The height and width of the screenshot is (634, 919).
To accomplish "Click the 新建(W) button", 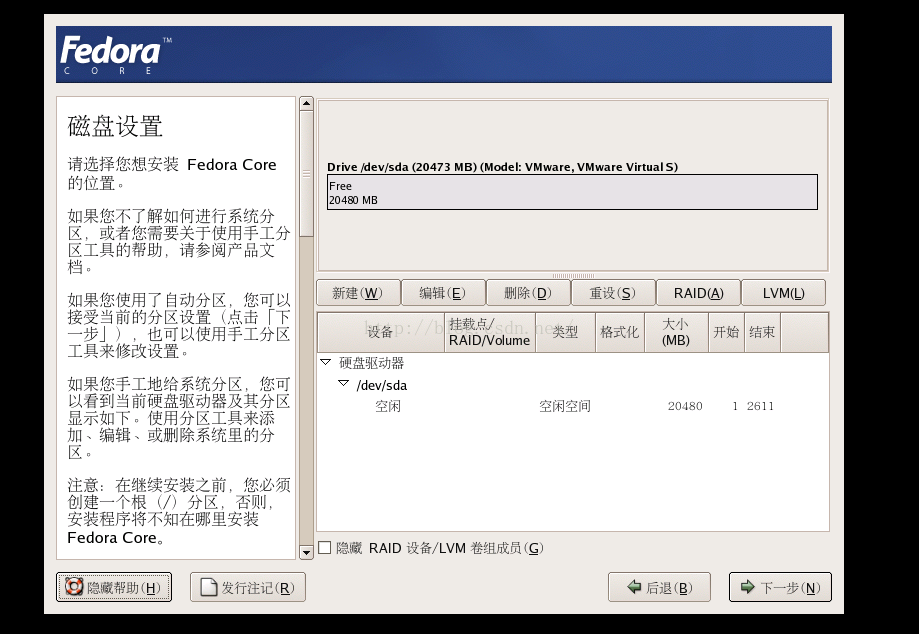I will pyautogui.click(x=358, y=293).
